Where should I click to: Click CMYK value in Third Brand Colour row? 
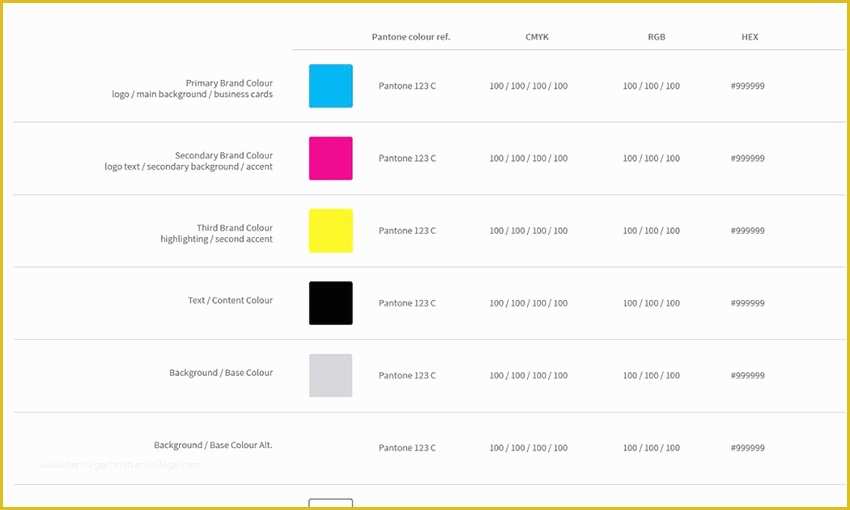(x=529, y=231)
